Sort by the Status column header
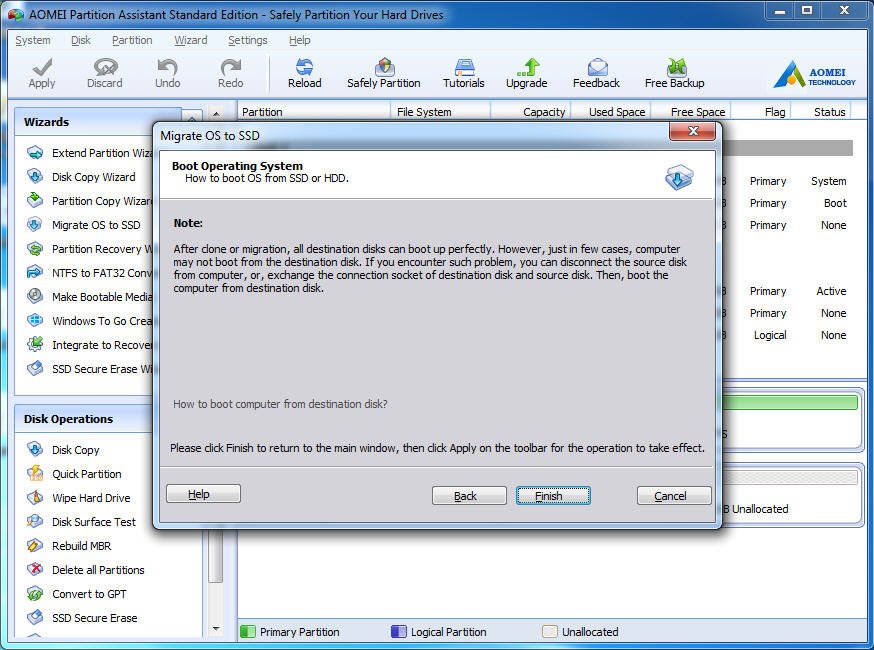 (822, 111)
